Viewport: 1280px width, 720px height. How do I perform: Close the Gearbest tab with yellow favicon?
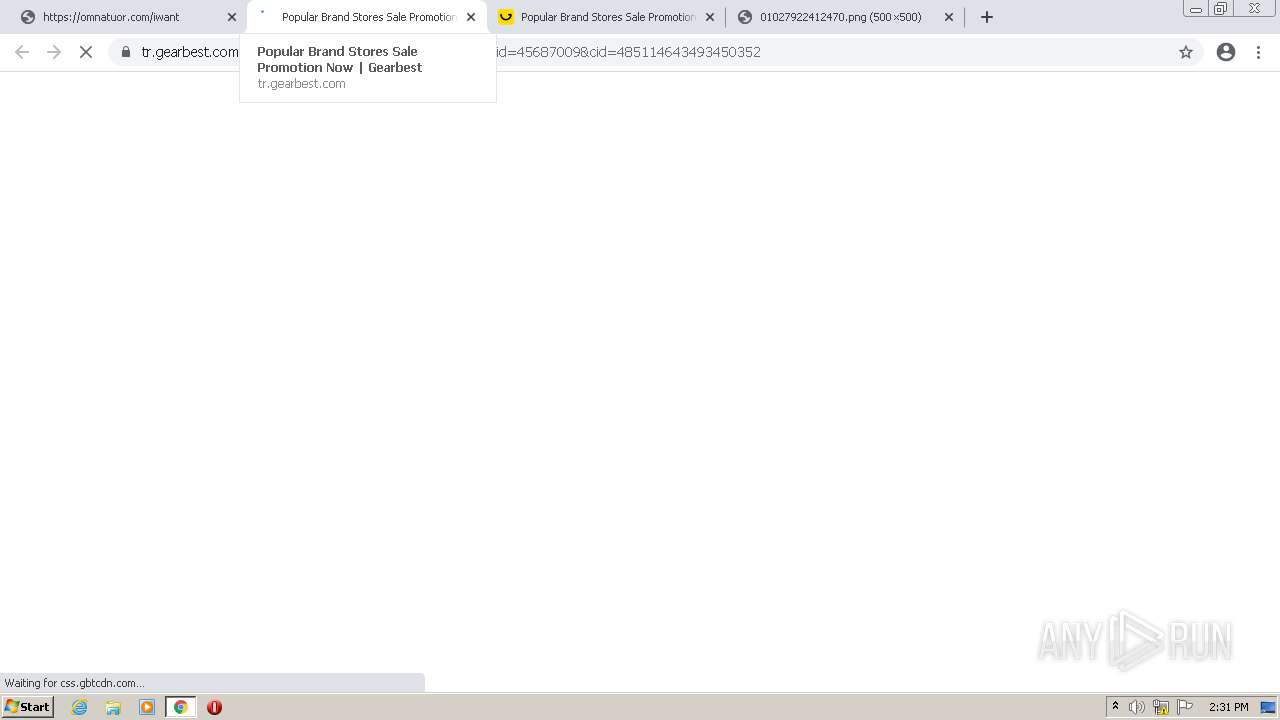(x=710, y=17)
